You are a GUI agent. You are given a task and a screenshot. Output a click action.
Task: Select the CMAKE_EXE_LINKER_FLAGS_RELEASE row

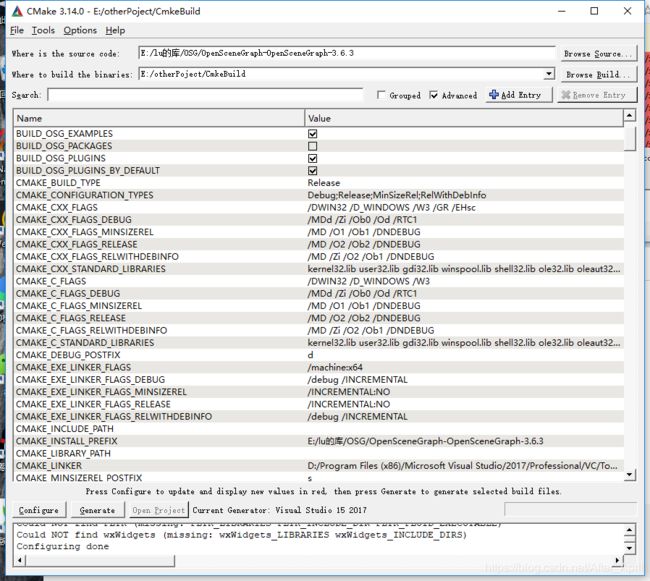(x=319, y=404)
